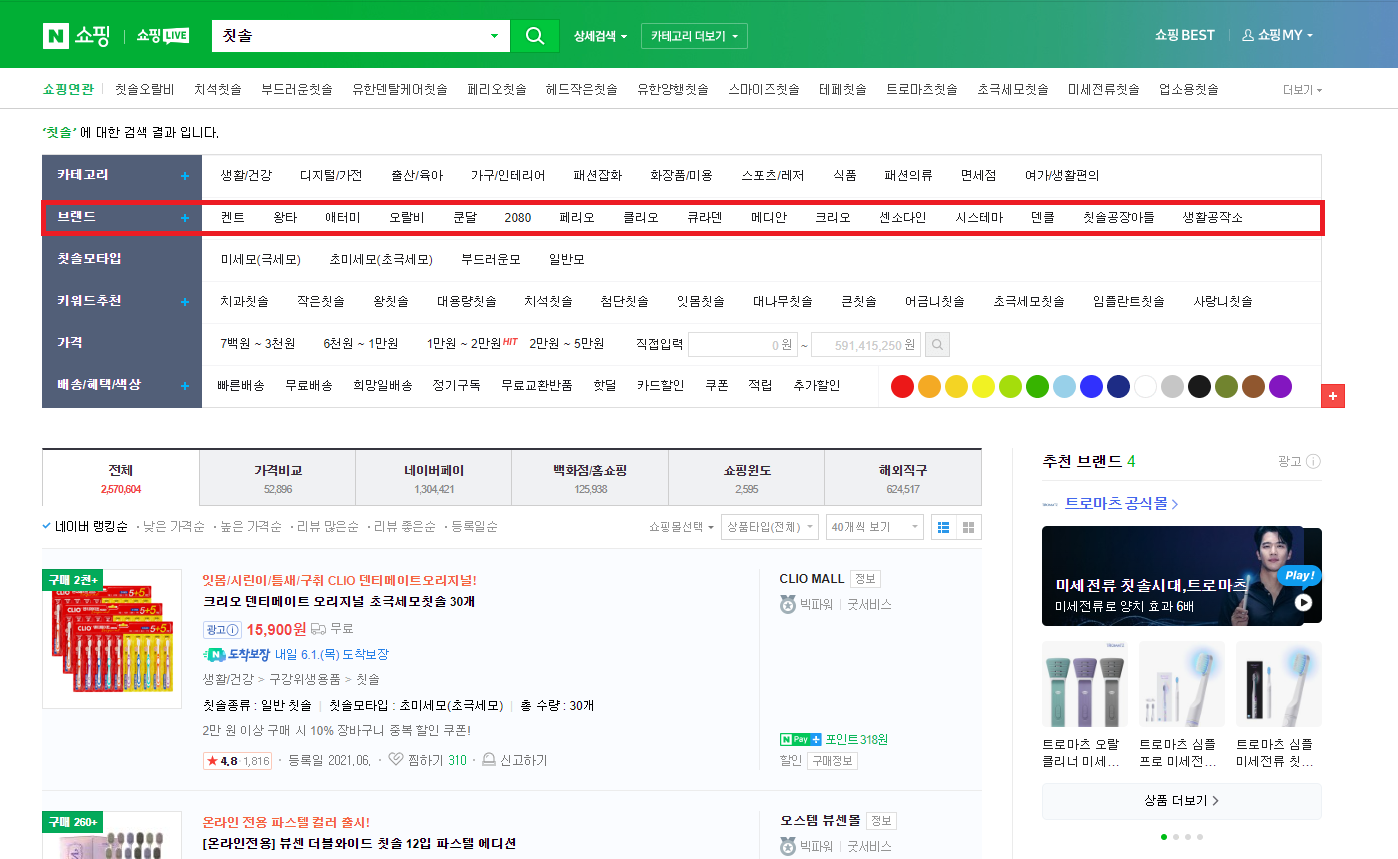This screenshot has width=1398, height=859.
Task: Click the 상품 더보기 button
Action: (x=1182, y=801)
